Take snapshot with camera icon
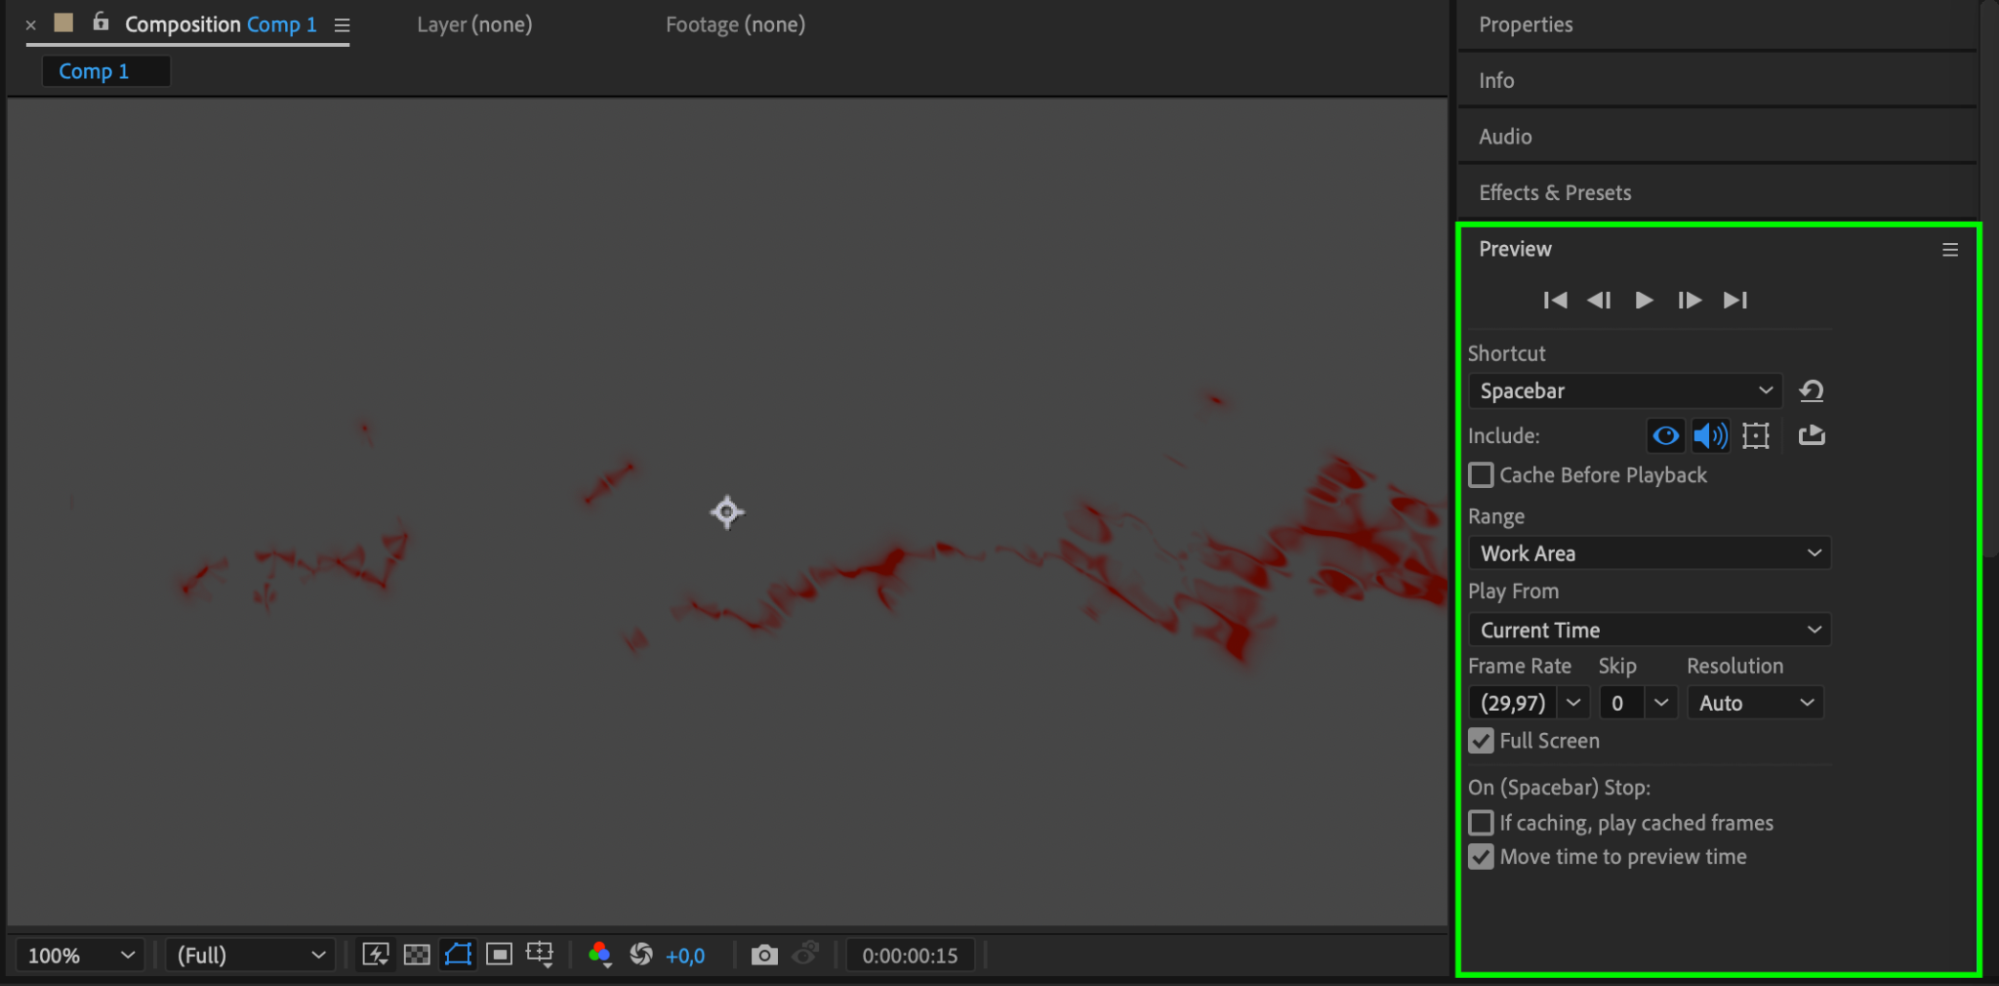The width and height of the screenshot is (1999, 986). (764, 955)
